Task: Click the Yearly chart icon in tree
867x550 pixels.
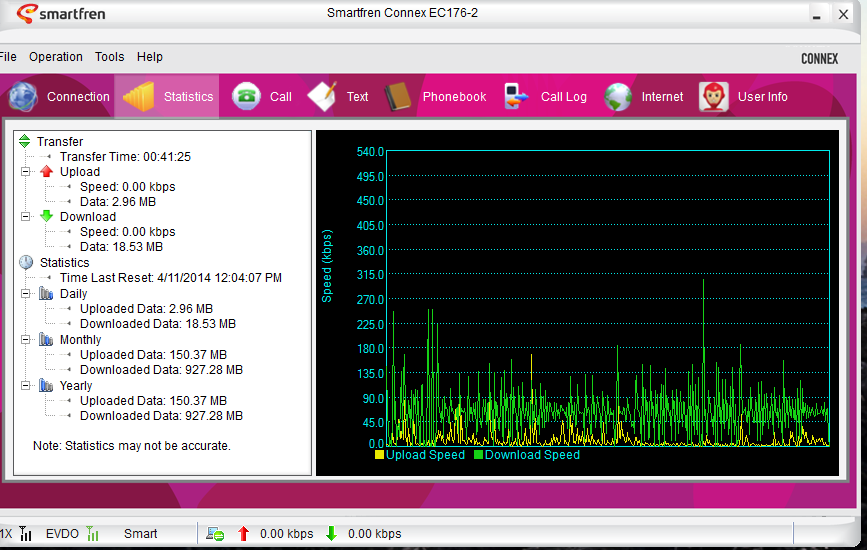Action: click(x=46, y=385)
